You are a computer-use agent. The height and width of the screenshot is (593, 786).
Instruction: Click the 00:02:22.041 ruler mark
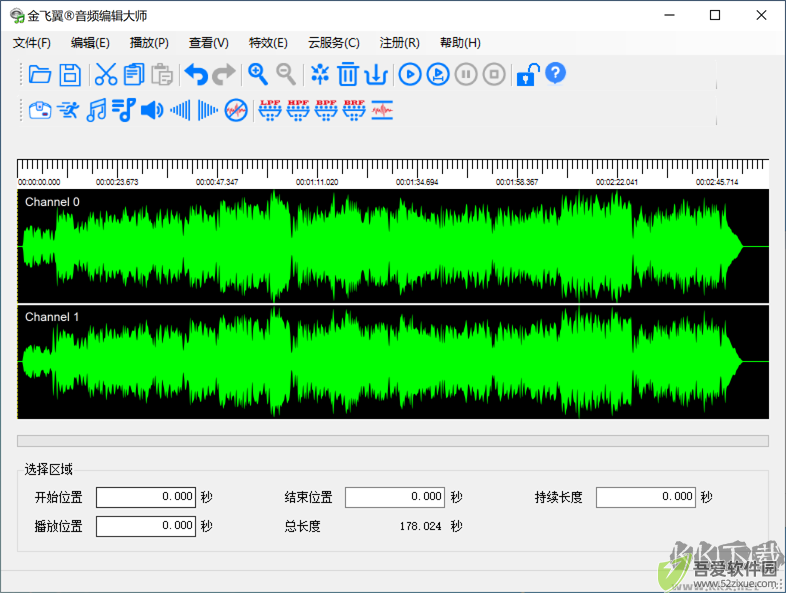click(x=617, y=182)
